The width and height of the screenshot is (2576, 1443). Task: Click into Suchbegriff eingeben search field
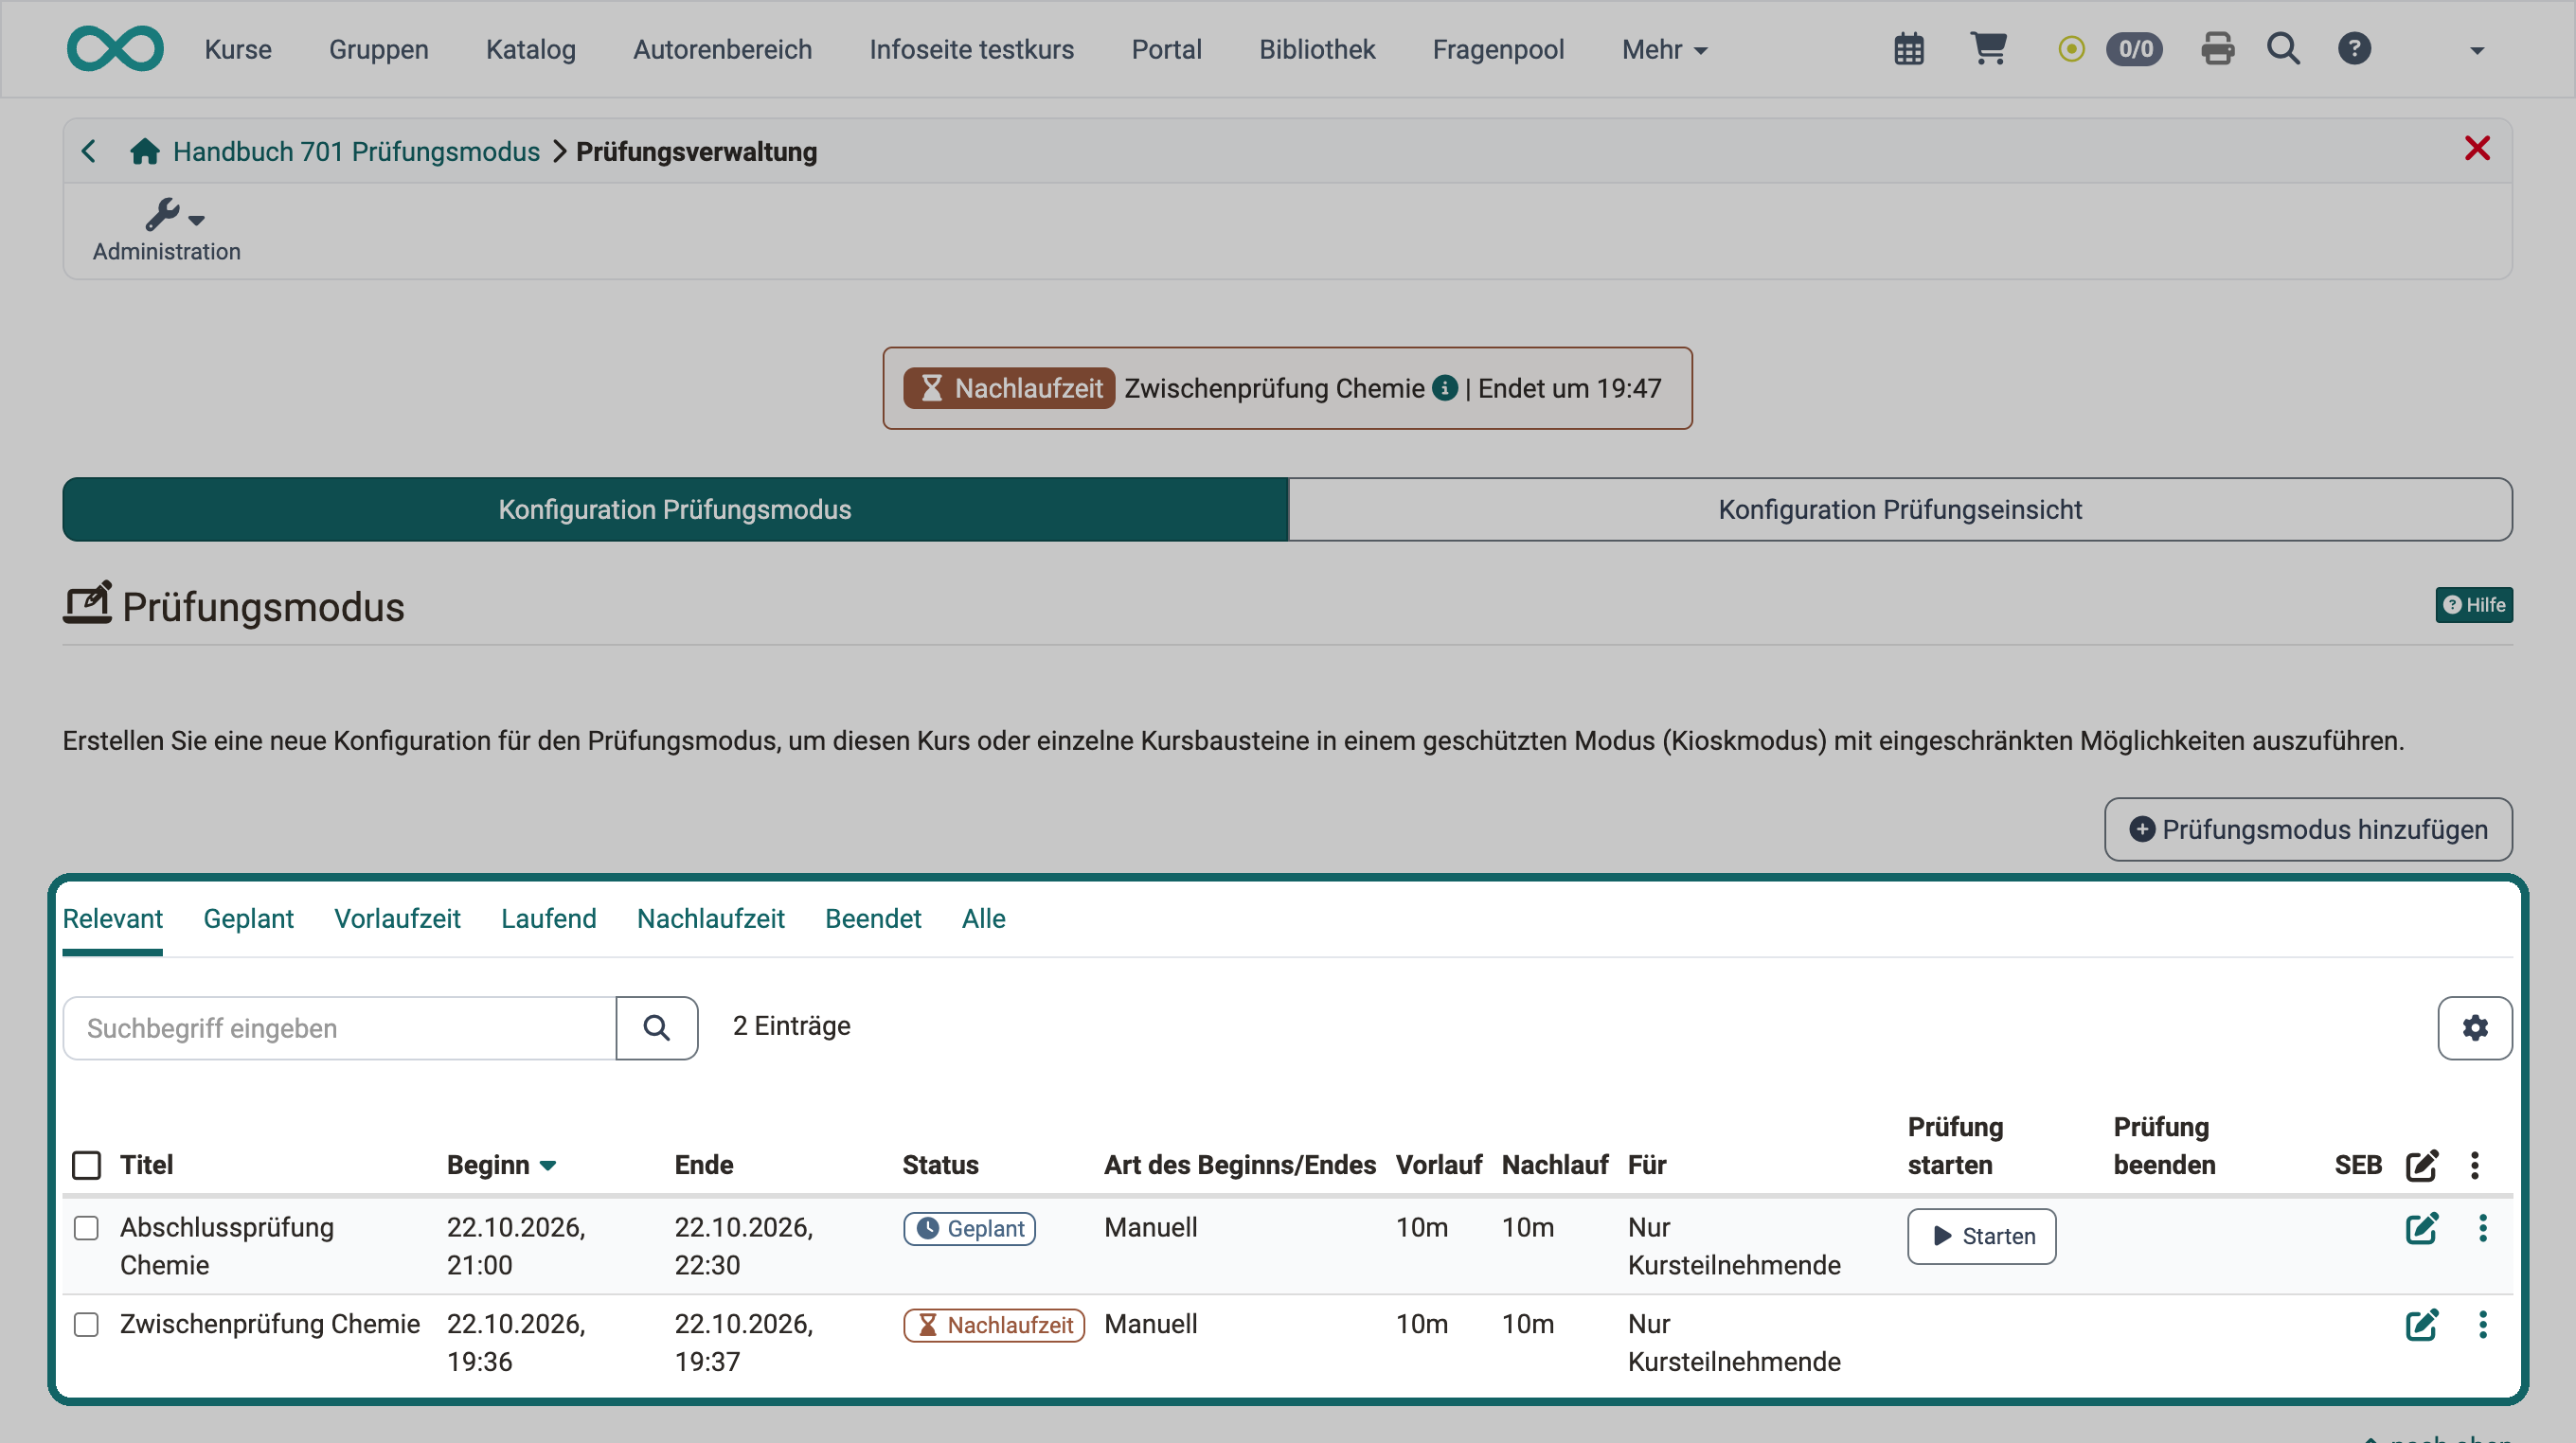point(339,1027)
